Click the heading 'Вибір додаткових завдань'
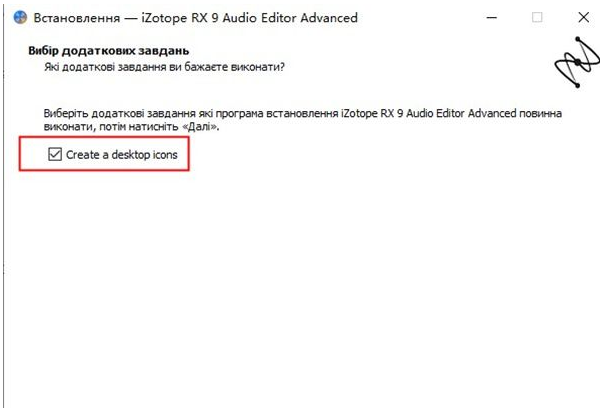The image size is (604, 410). coord(109,51)
